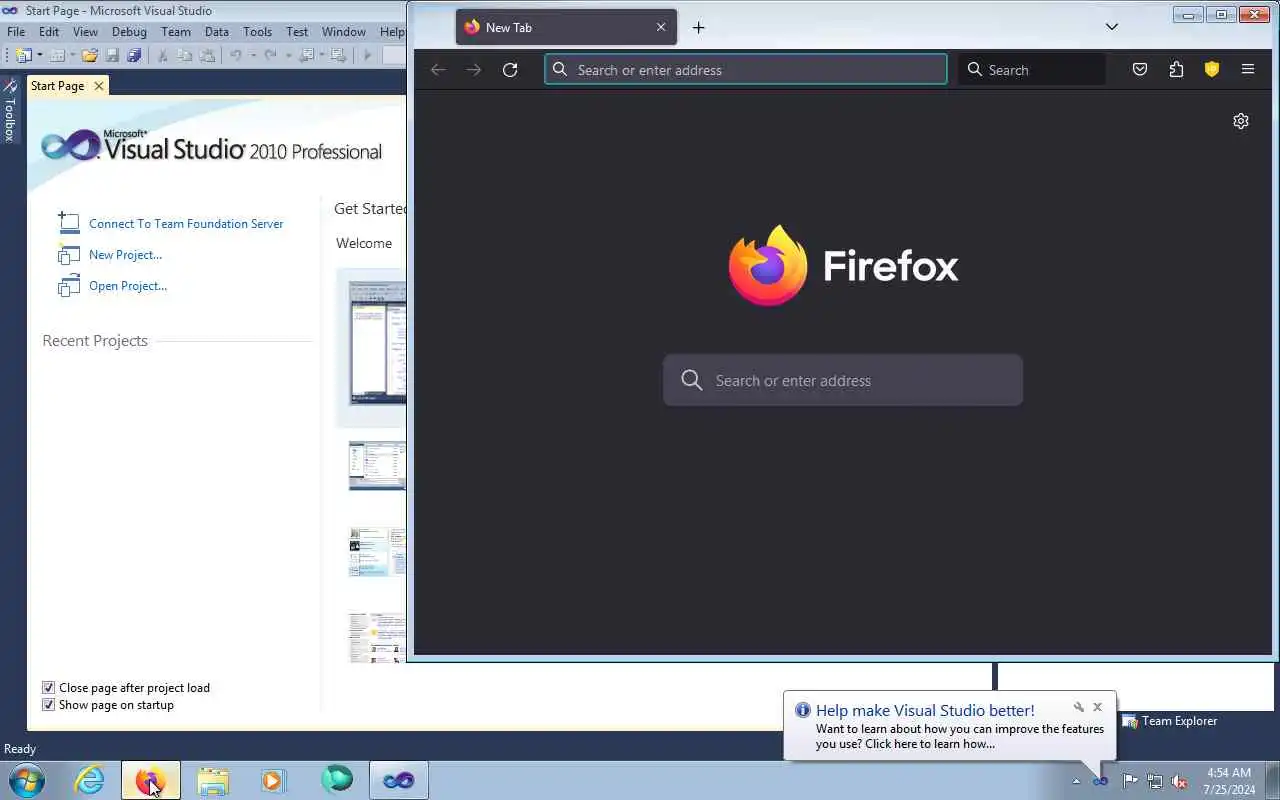Click the Internet Explorer taskbar icon
1280x800 pixels.
[x=90, y=780]
